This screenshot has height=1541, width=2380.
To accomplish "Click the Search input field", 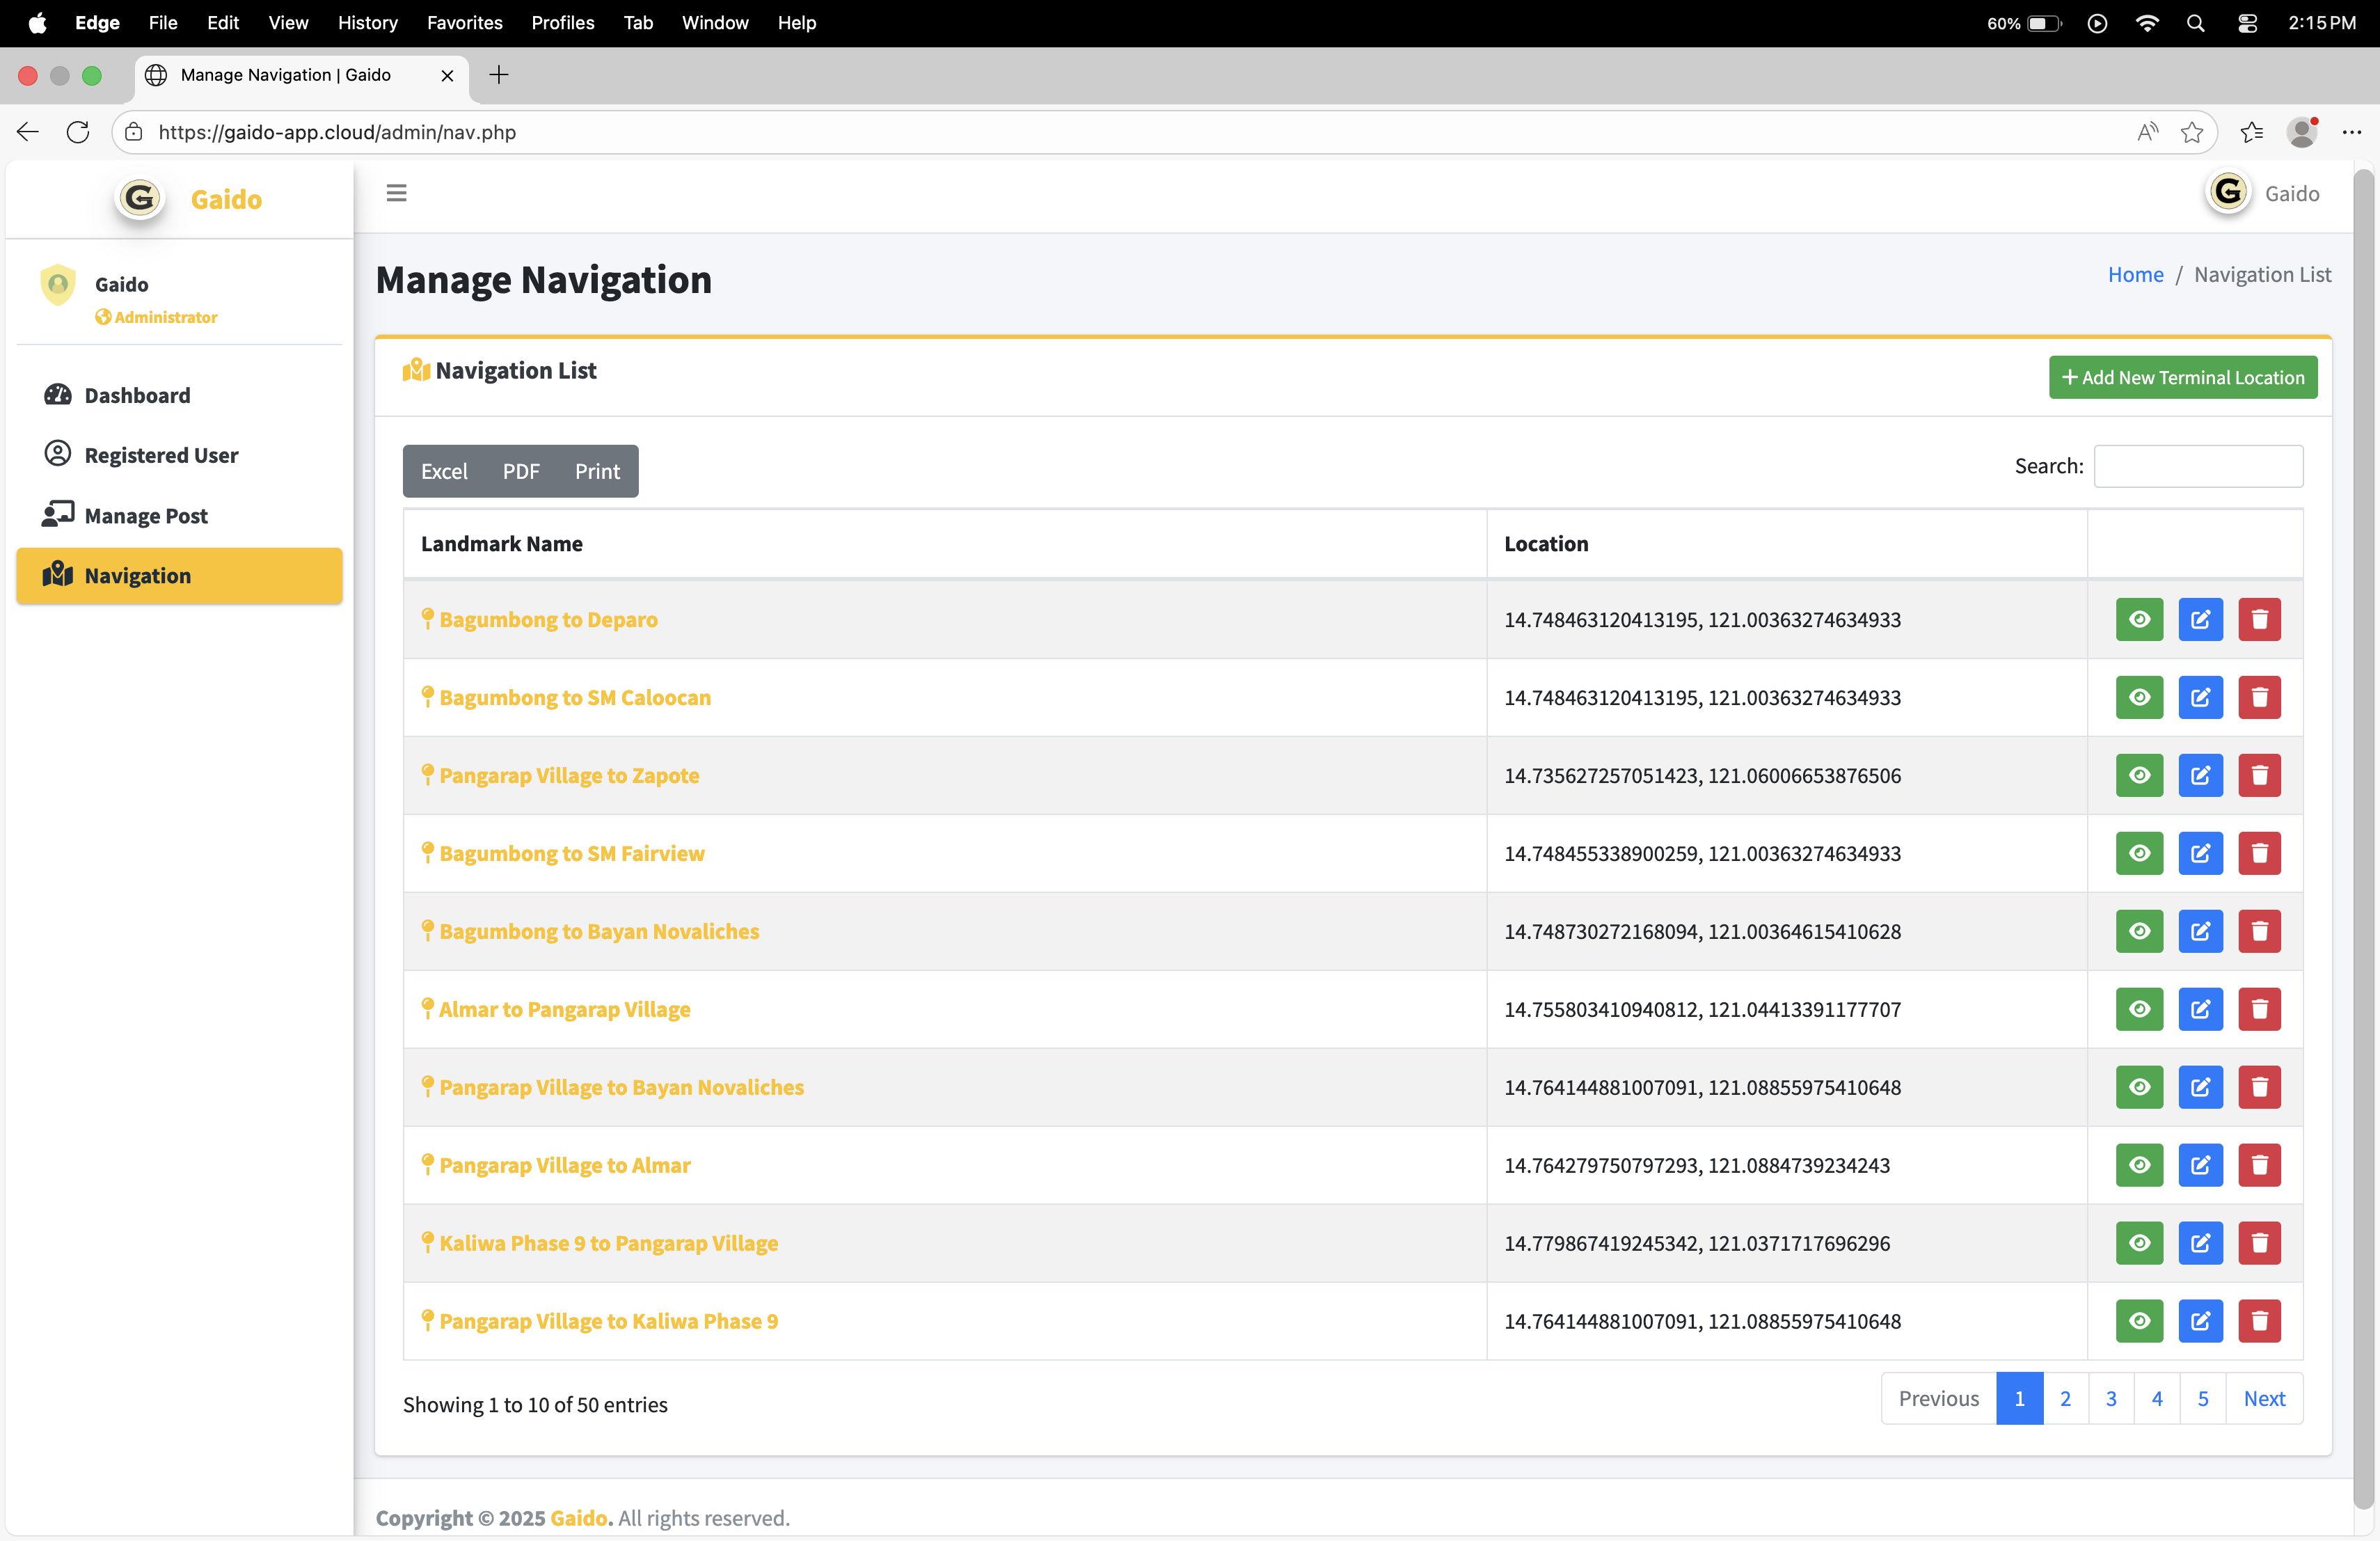I will [x=2197, y=466].
